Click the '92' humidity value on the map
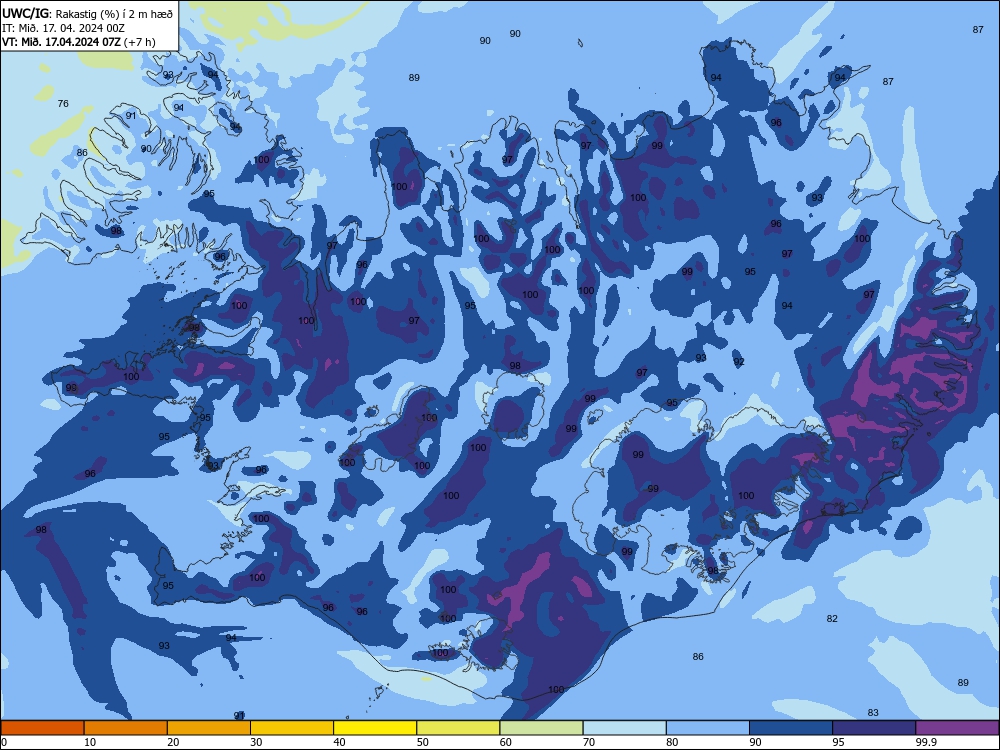This screenshot has width=1000, height=750. point(739,362)
